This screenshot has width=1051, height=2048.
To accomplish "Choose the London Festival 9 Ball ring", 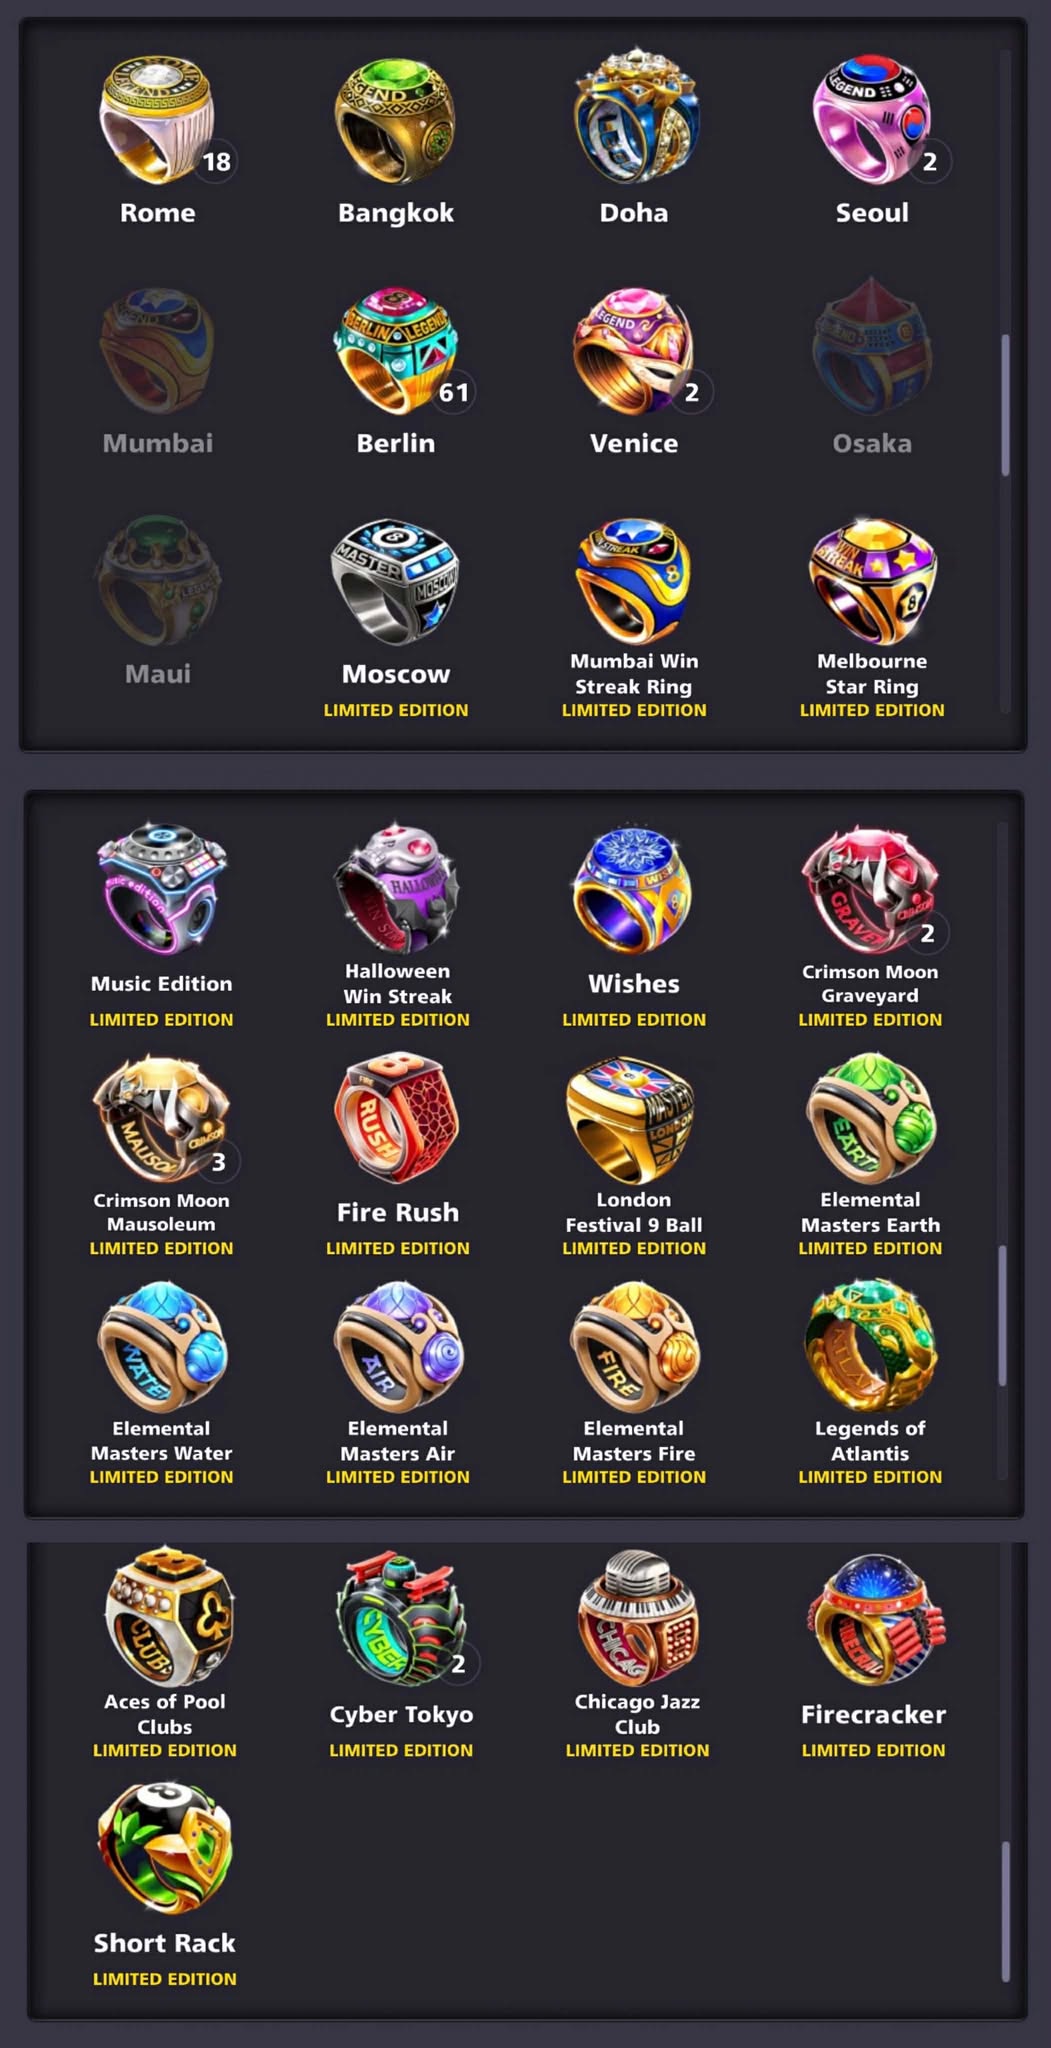I will click(634, 1118).
